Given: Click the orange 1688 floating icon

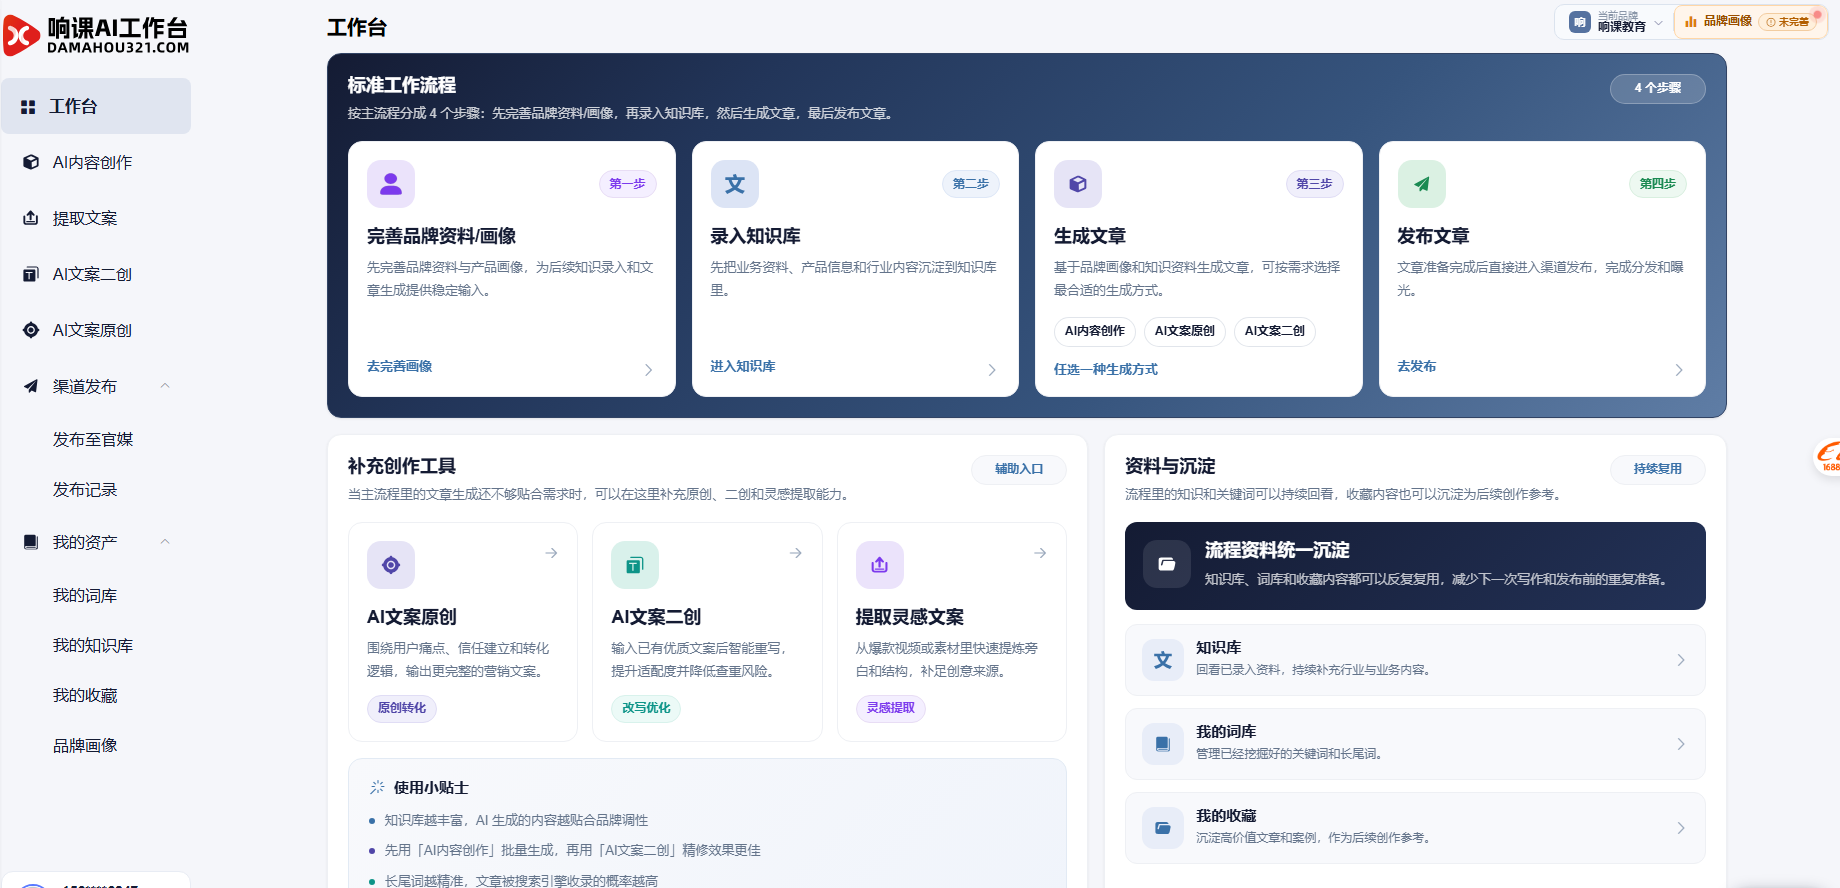Looking at the screenshot, I should 1828,457.
